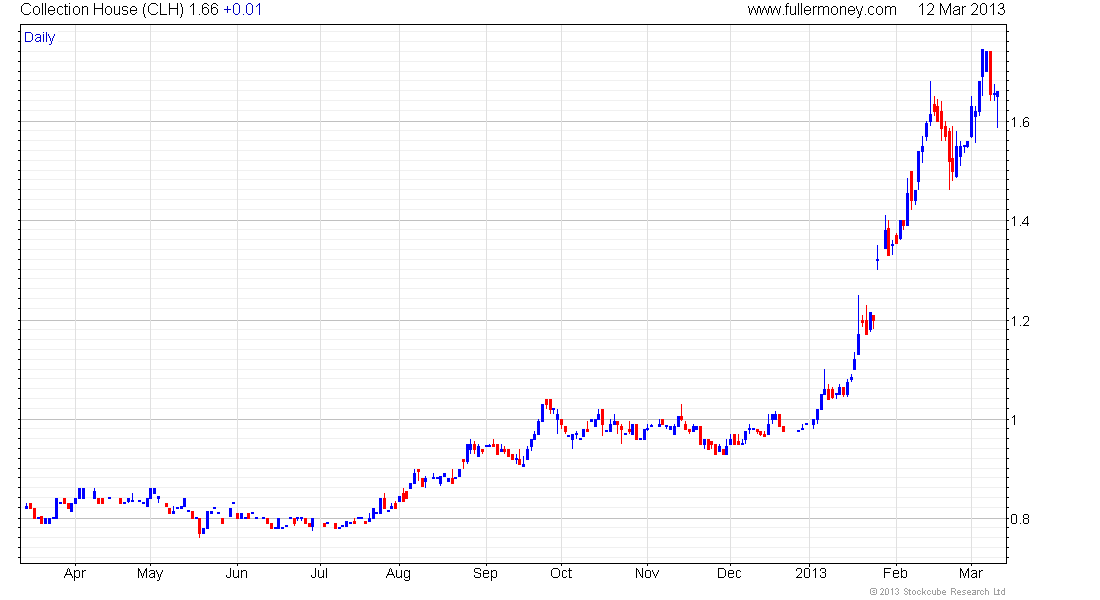The image size is (1100, 600).
Task: Click the 1.6 price axis label
Action: (1020, 122)
